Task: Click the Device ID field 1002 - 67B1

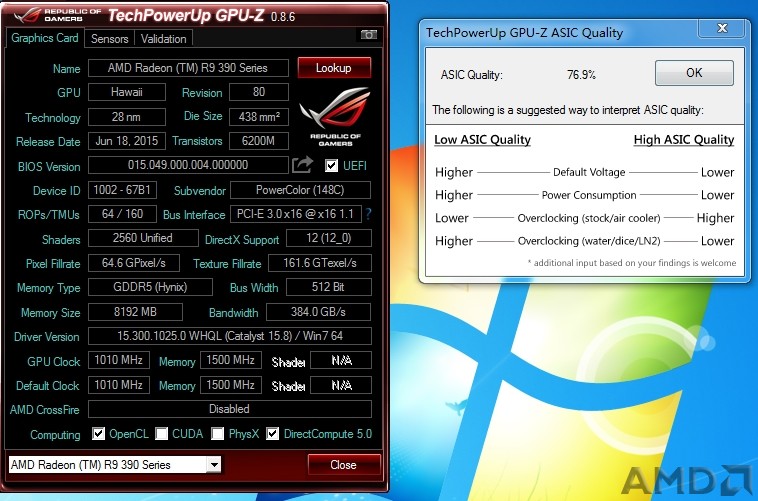Action: coord(122,190)
